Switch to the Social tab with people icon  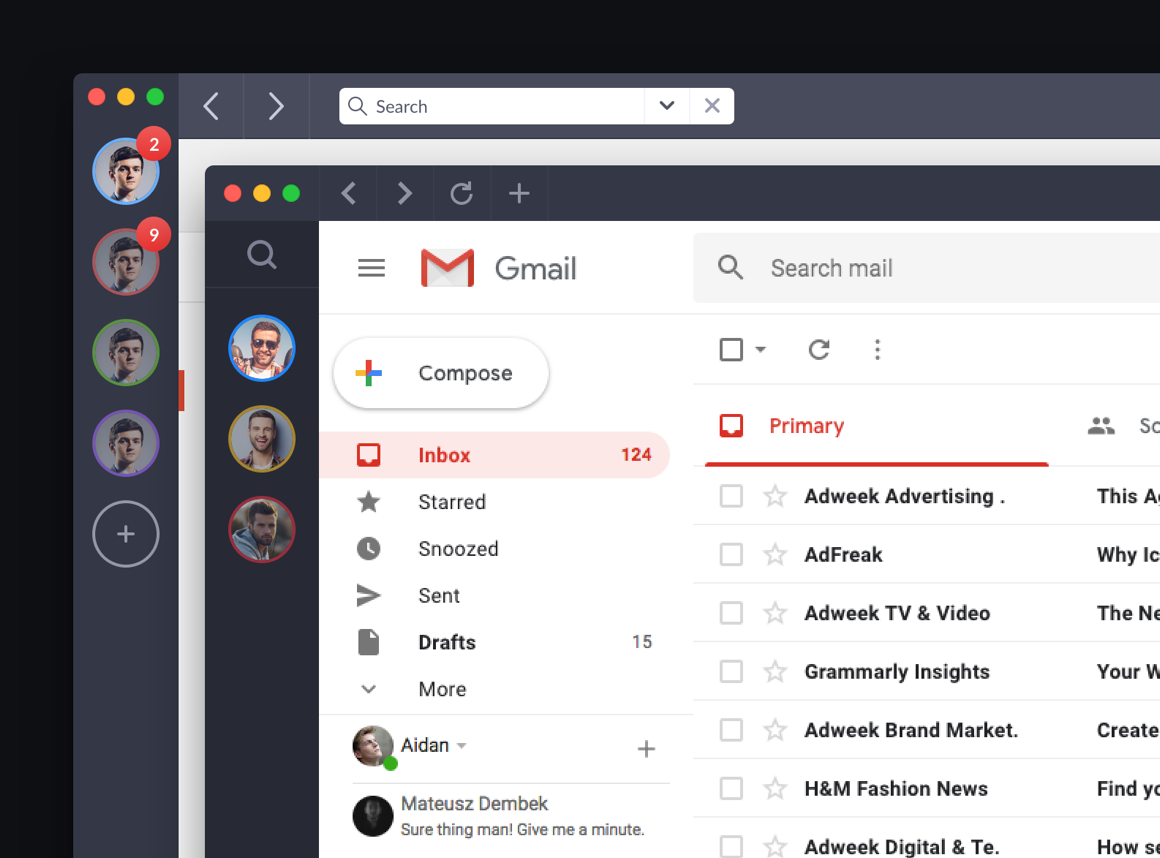click(x=1122, y=426)
